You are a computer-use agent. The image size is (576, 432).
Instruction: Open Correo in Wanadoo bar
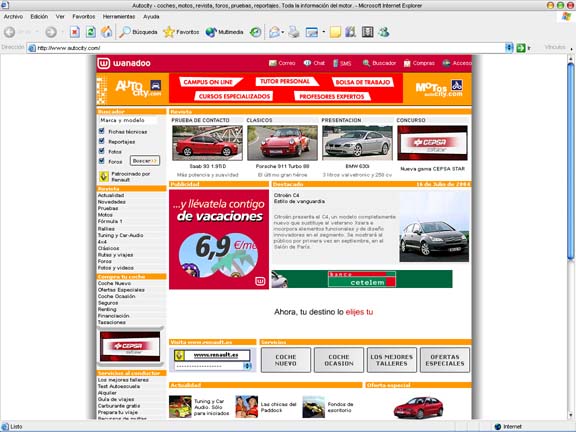tap(282, 63)
